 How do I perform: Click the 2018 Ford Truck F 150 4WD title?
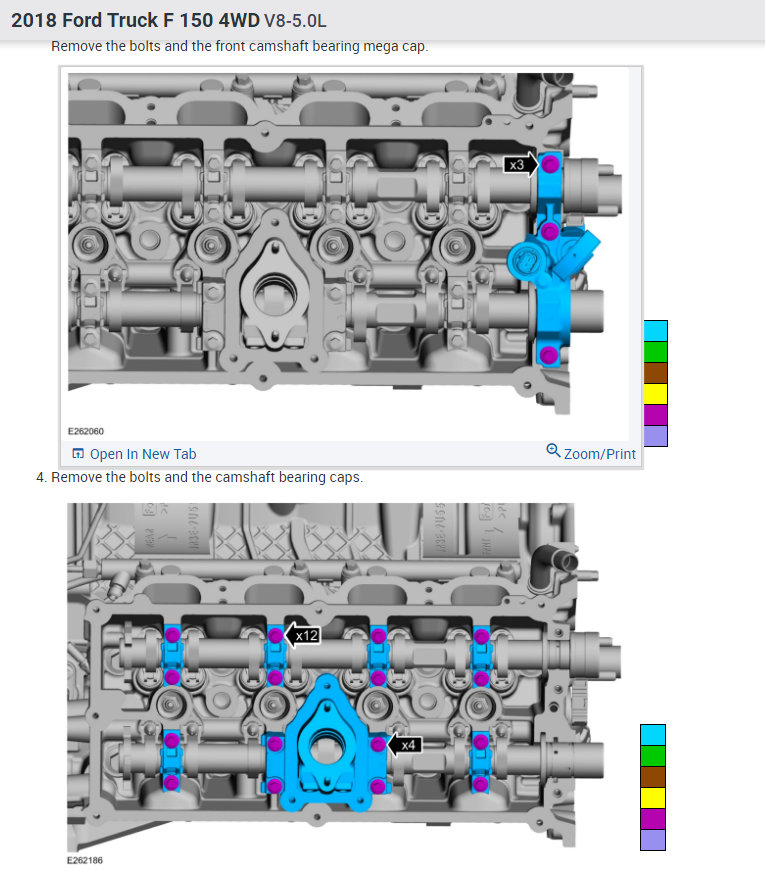(135, 21)
